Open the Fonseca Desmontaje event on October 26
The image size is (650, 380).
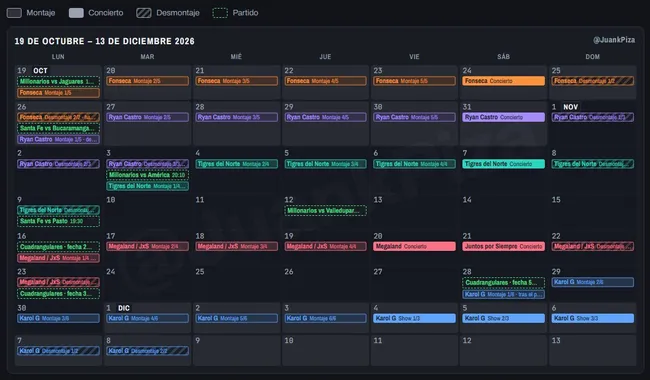coord(58,117)
